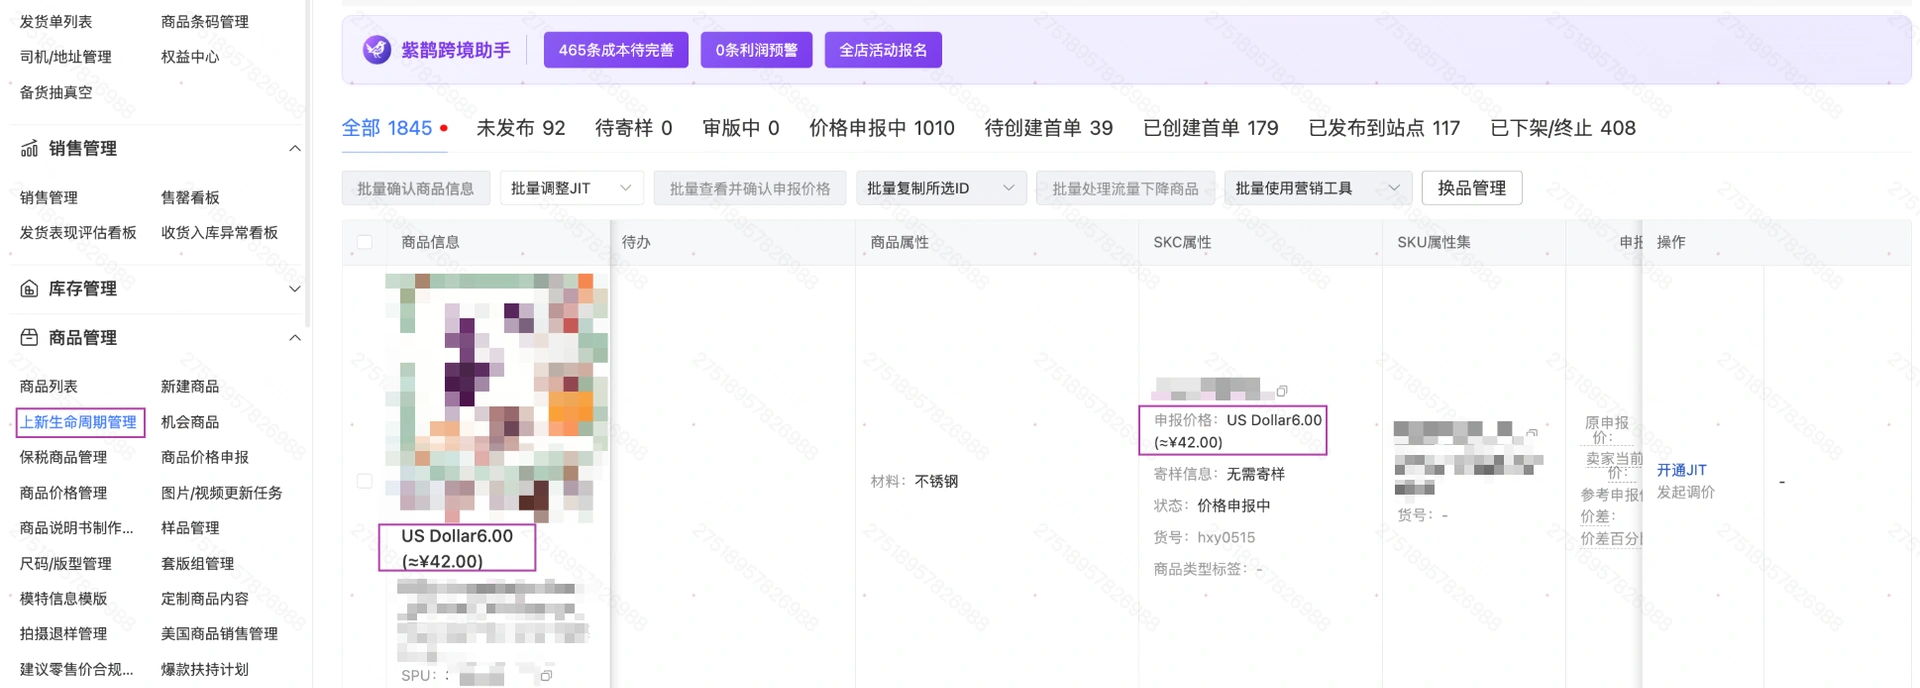The width and height of the screenshot is (1920, 688).
Task: Open 收货入库异常看板 in the sidebar
Action: pyautogui.click(x=220, y=233)
